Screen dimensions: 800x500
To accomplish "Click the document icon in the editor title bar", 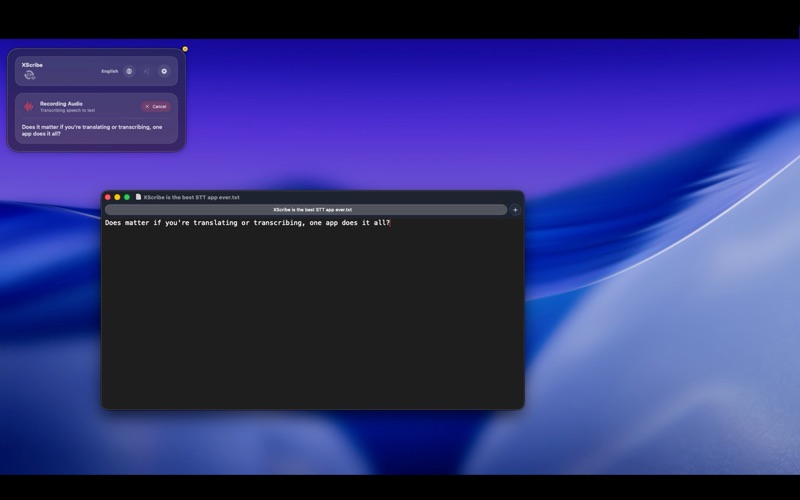I will [x=138, y=197].
